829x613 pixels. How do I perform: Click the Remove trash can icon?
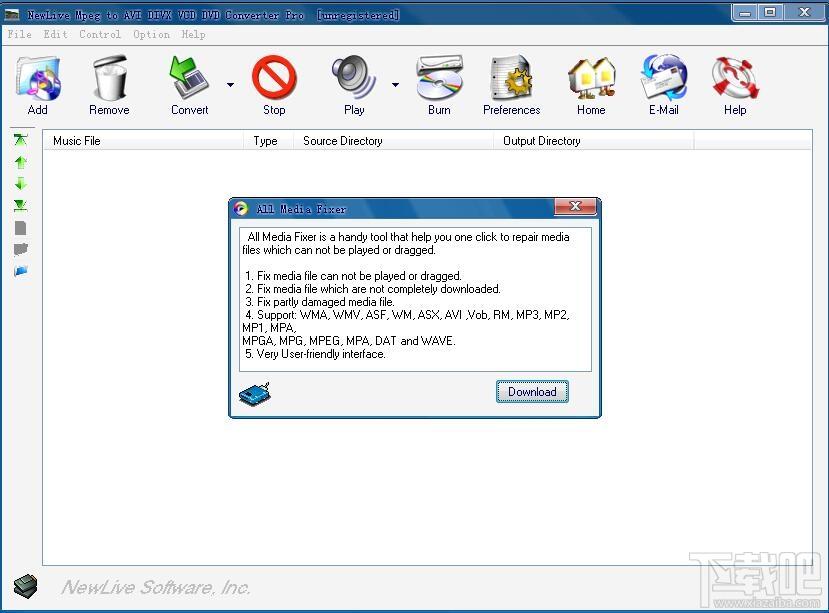(110, 78)
